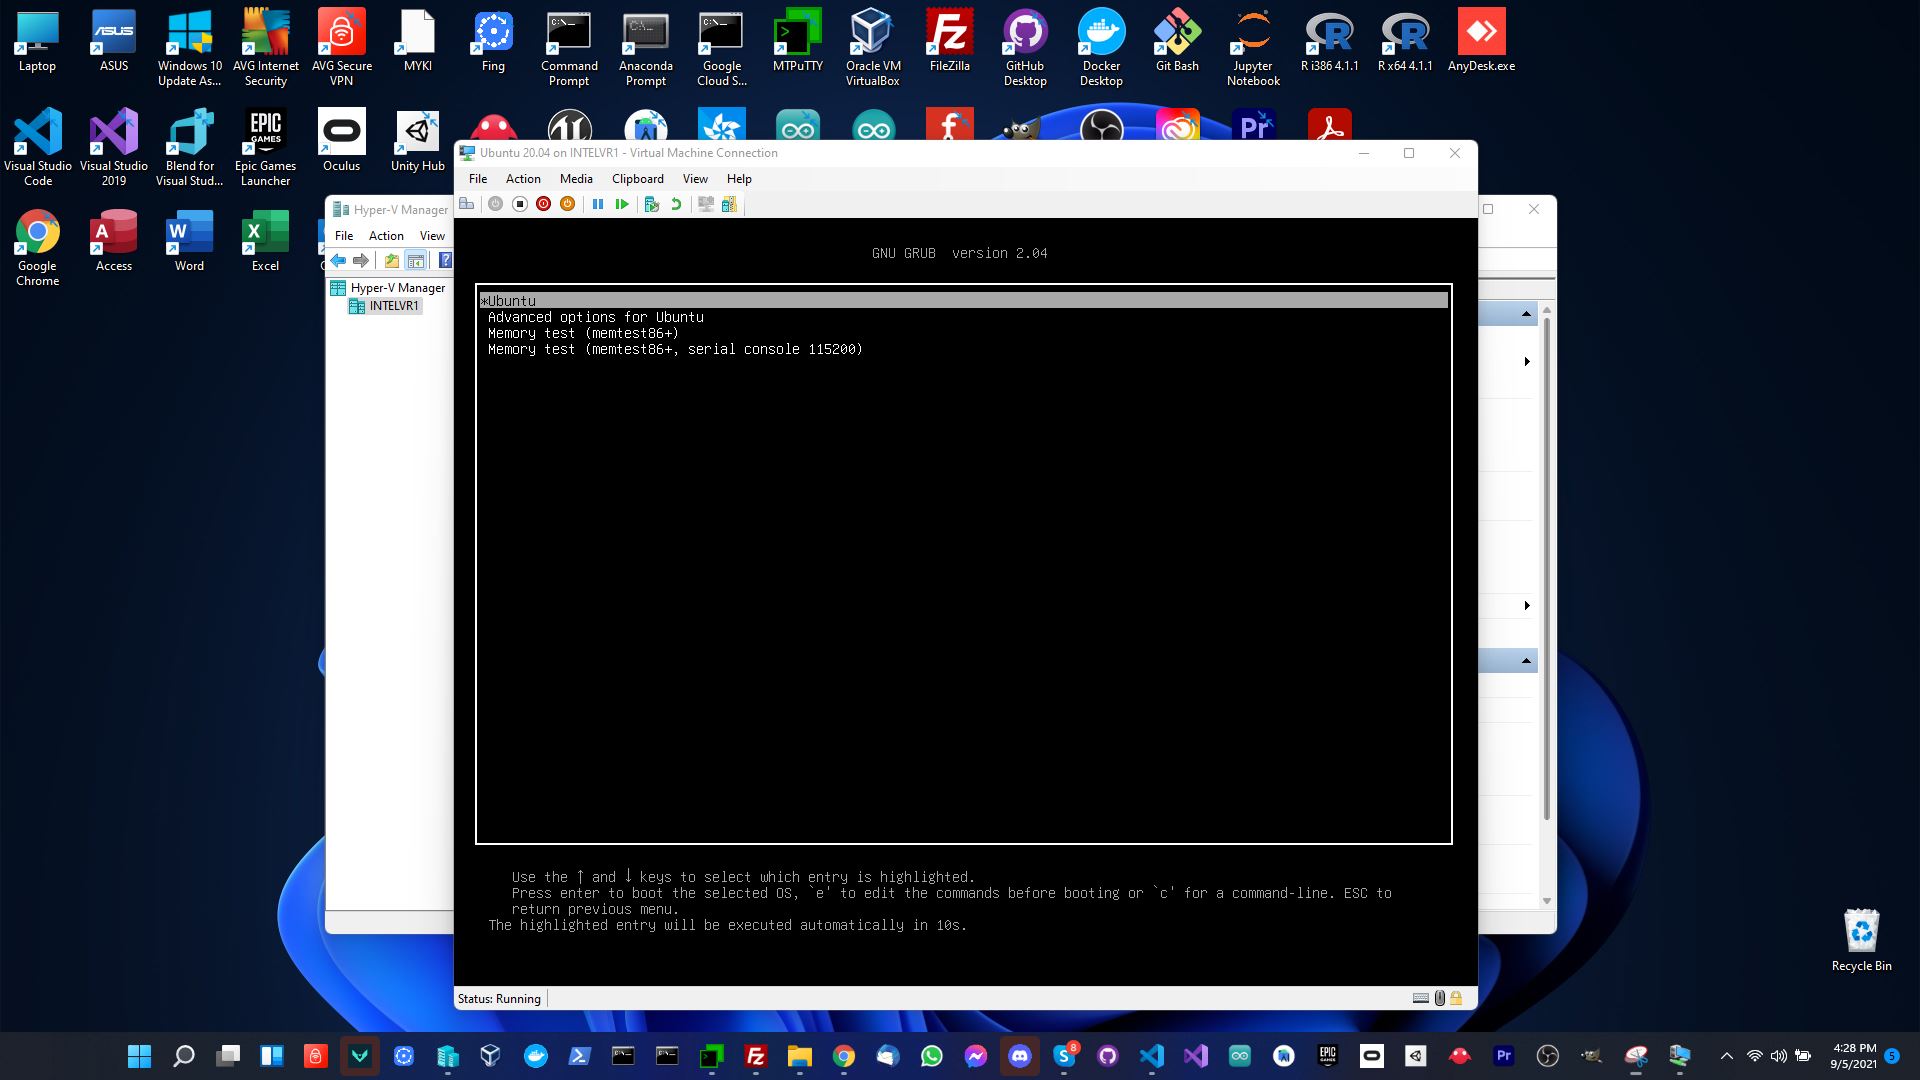Save VM state with the orange power icon

click(567, 204)
